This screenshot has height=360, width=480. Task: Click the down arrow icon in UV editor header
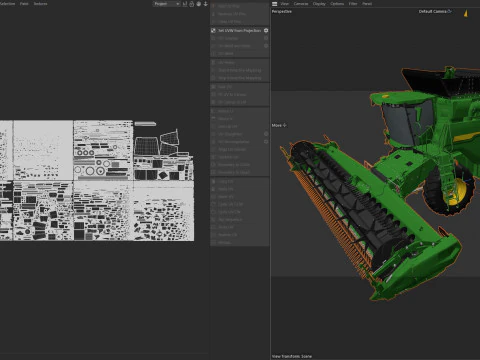[205, 4]
